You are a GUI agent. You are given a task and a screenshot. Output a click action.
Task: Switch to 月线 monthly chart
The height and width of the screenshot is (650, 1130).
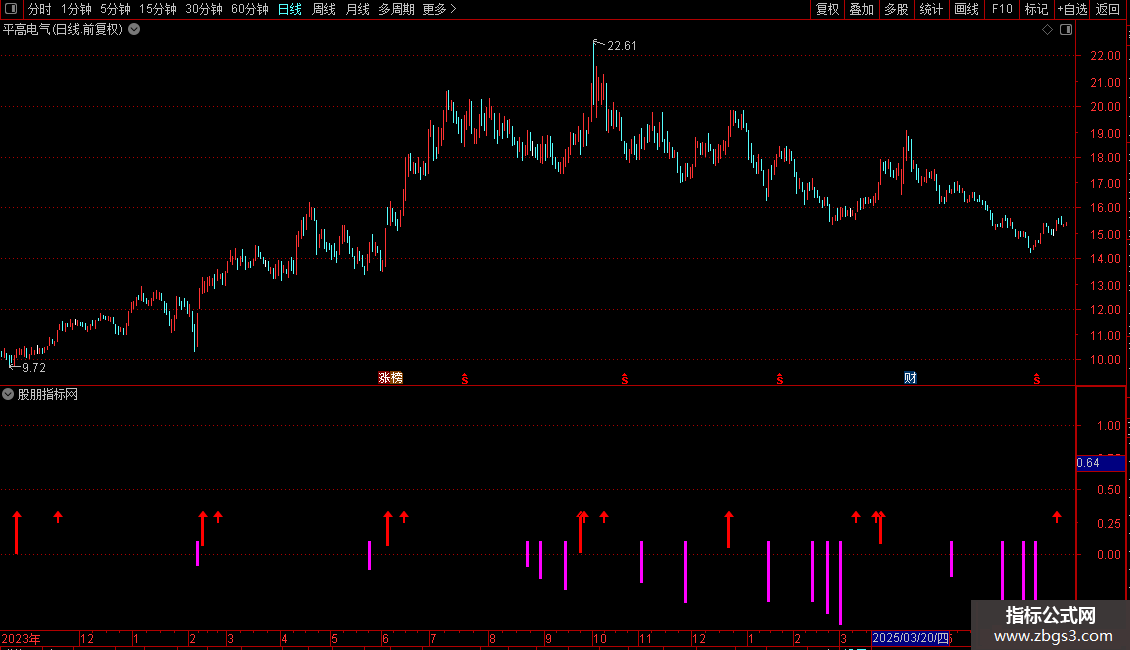point(357,9)
